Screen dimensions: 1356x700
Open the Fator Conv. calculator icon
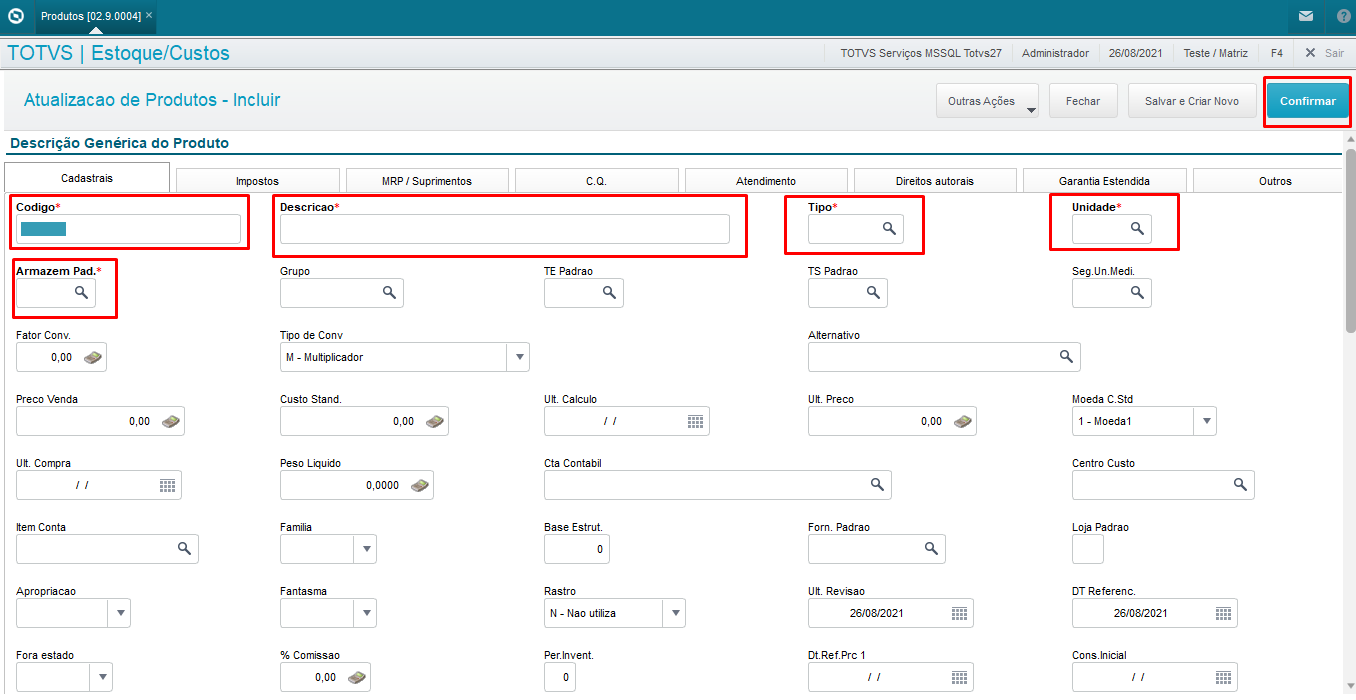click(92, 357)
